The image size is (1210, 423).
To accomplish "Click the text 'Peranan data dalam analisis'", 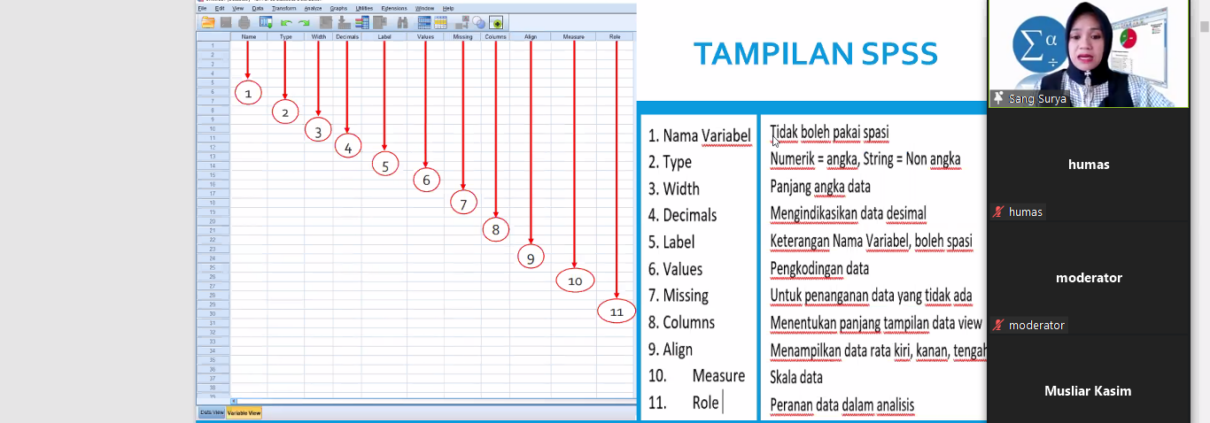I will (842, 405).
